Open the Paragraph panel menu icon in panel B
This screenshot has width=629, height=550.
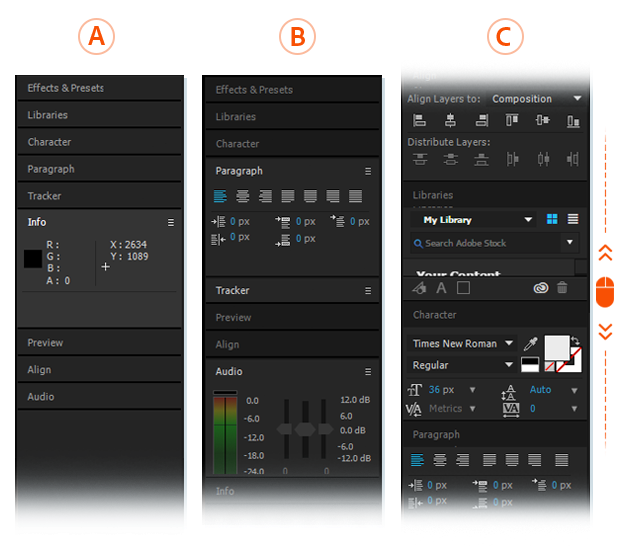click(x=368, y=171)
